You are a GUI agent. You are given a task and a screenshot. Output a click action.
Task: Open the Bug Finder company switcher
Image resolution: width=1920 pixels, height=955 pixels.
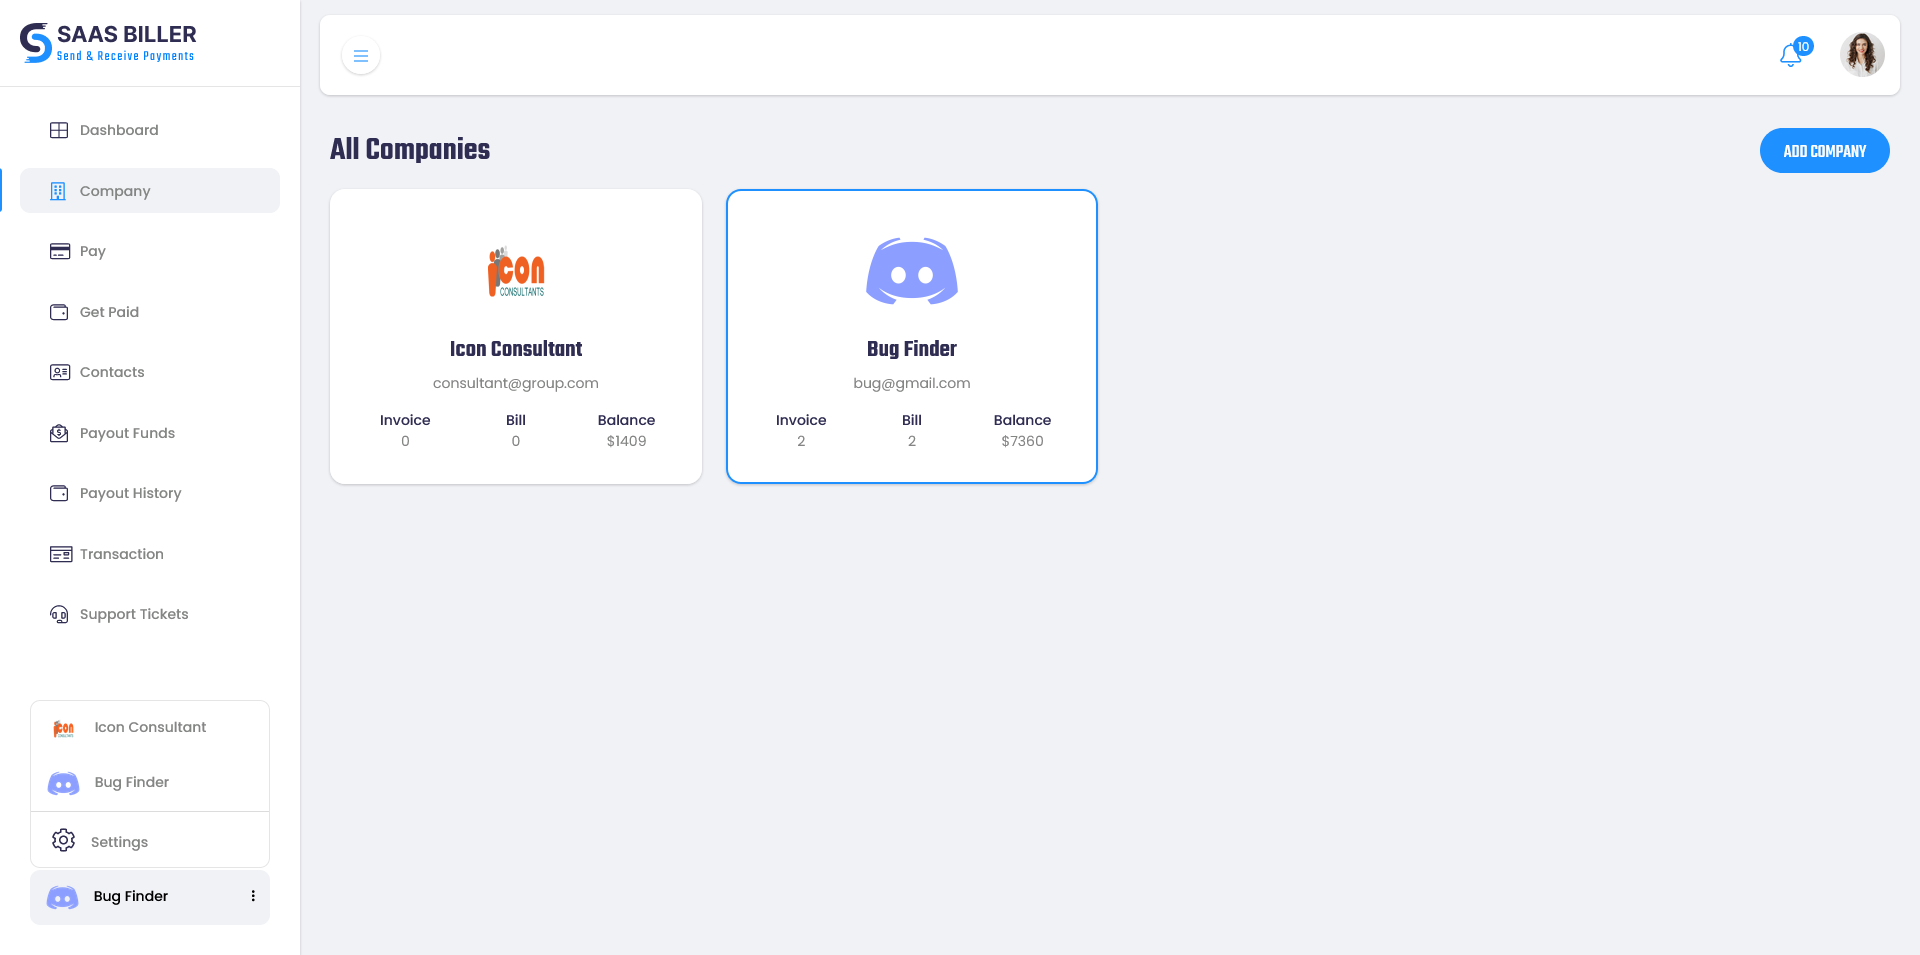[130, 897]
